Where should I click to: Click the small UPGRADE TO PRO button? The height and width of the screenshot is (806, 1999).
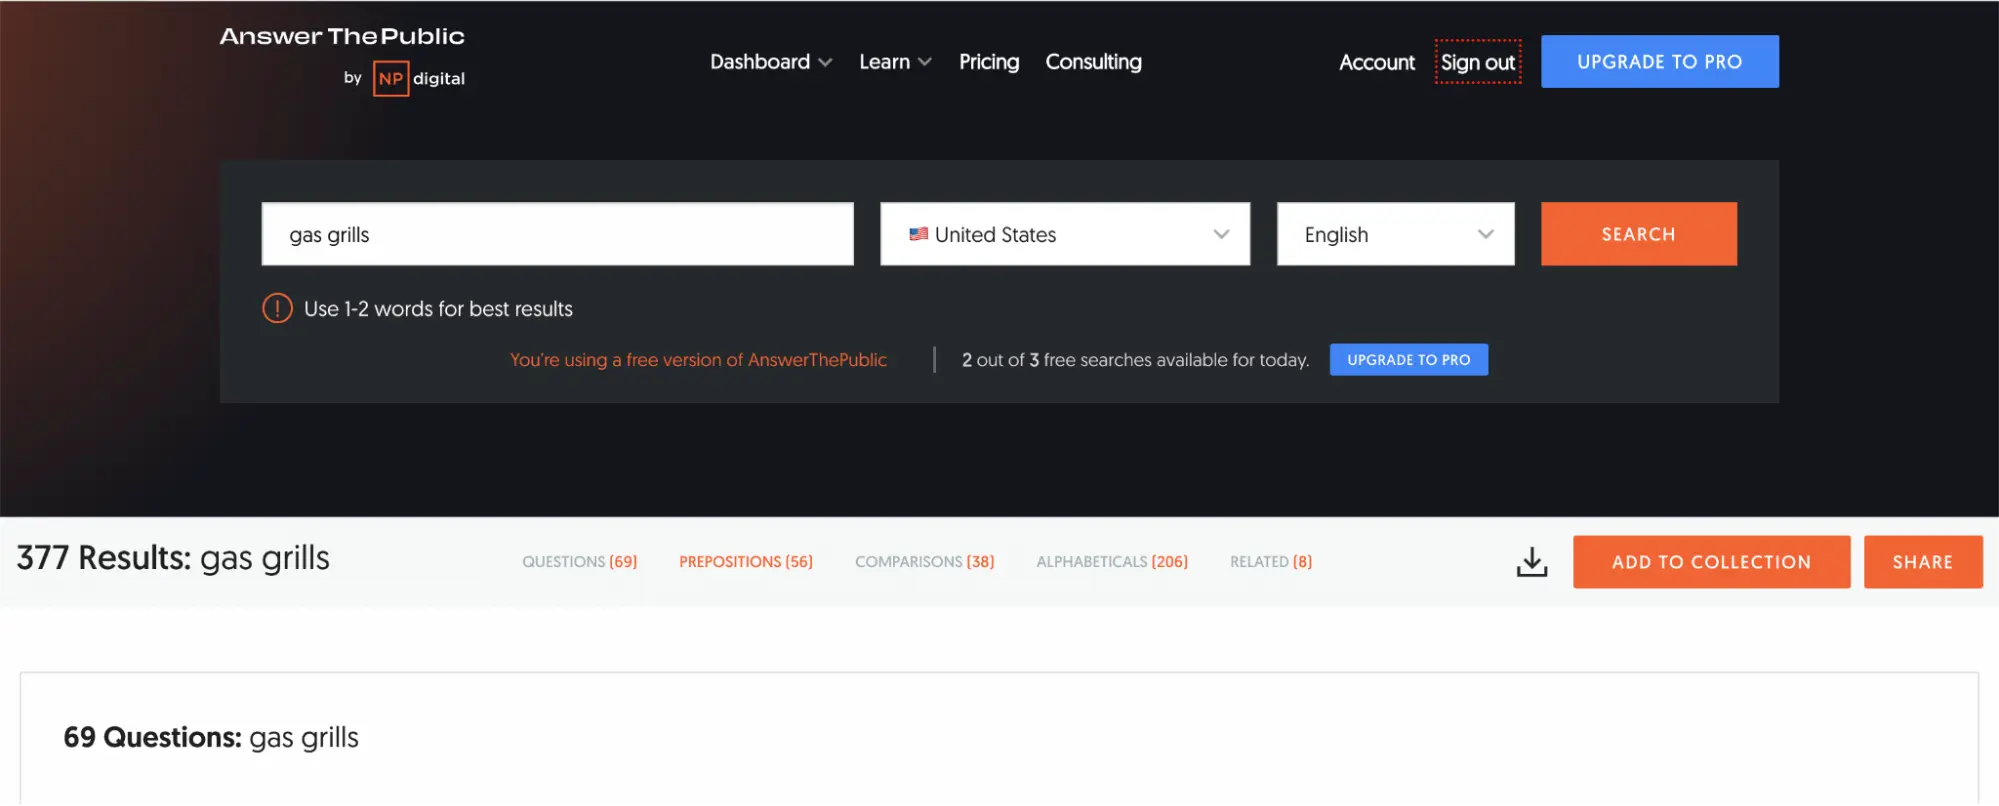click(1408, 360)
